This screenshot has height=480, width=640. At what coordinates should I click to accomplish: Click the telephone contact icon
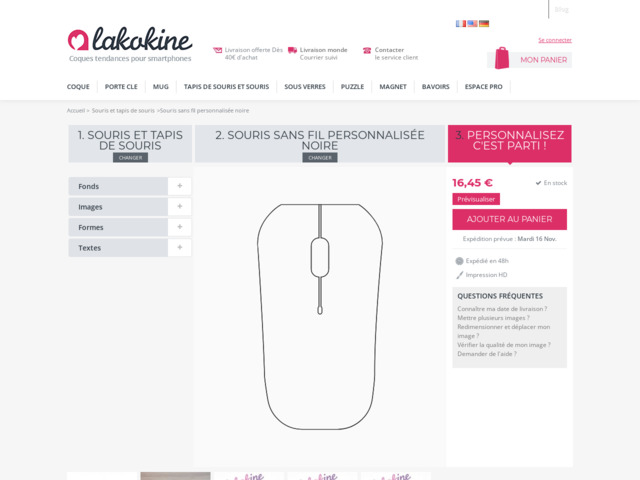(x=367, y=50)
